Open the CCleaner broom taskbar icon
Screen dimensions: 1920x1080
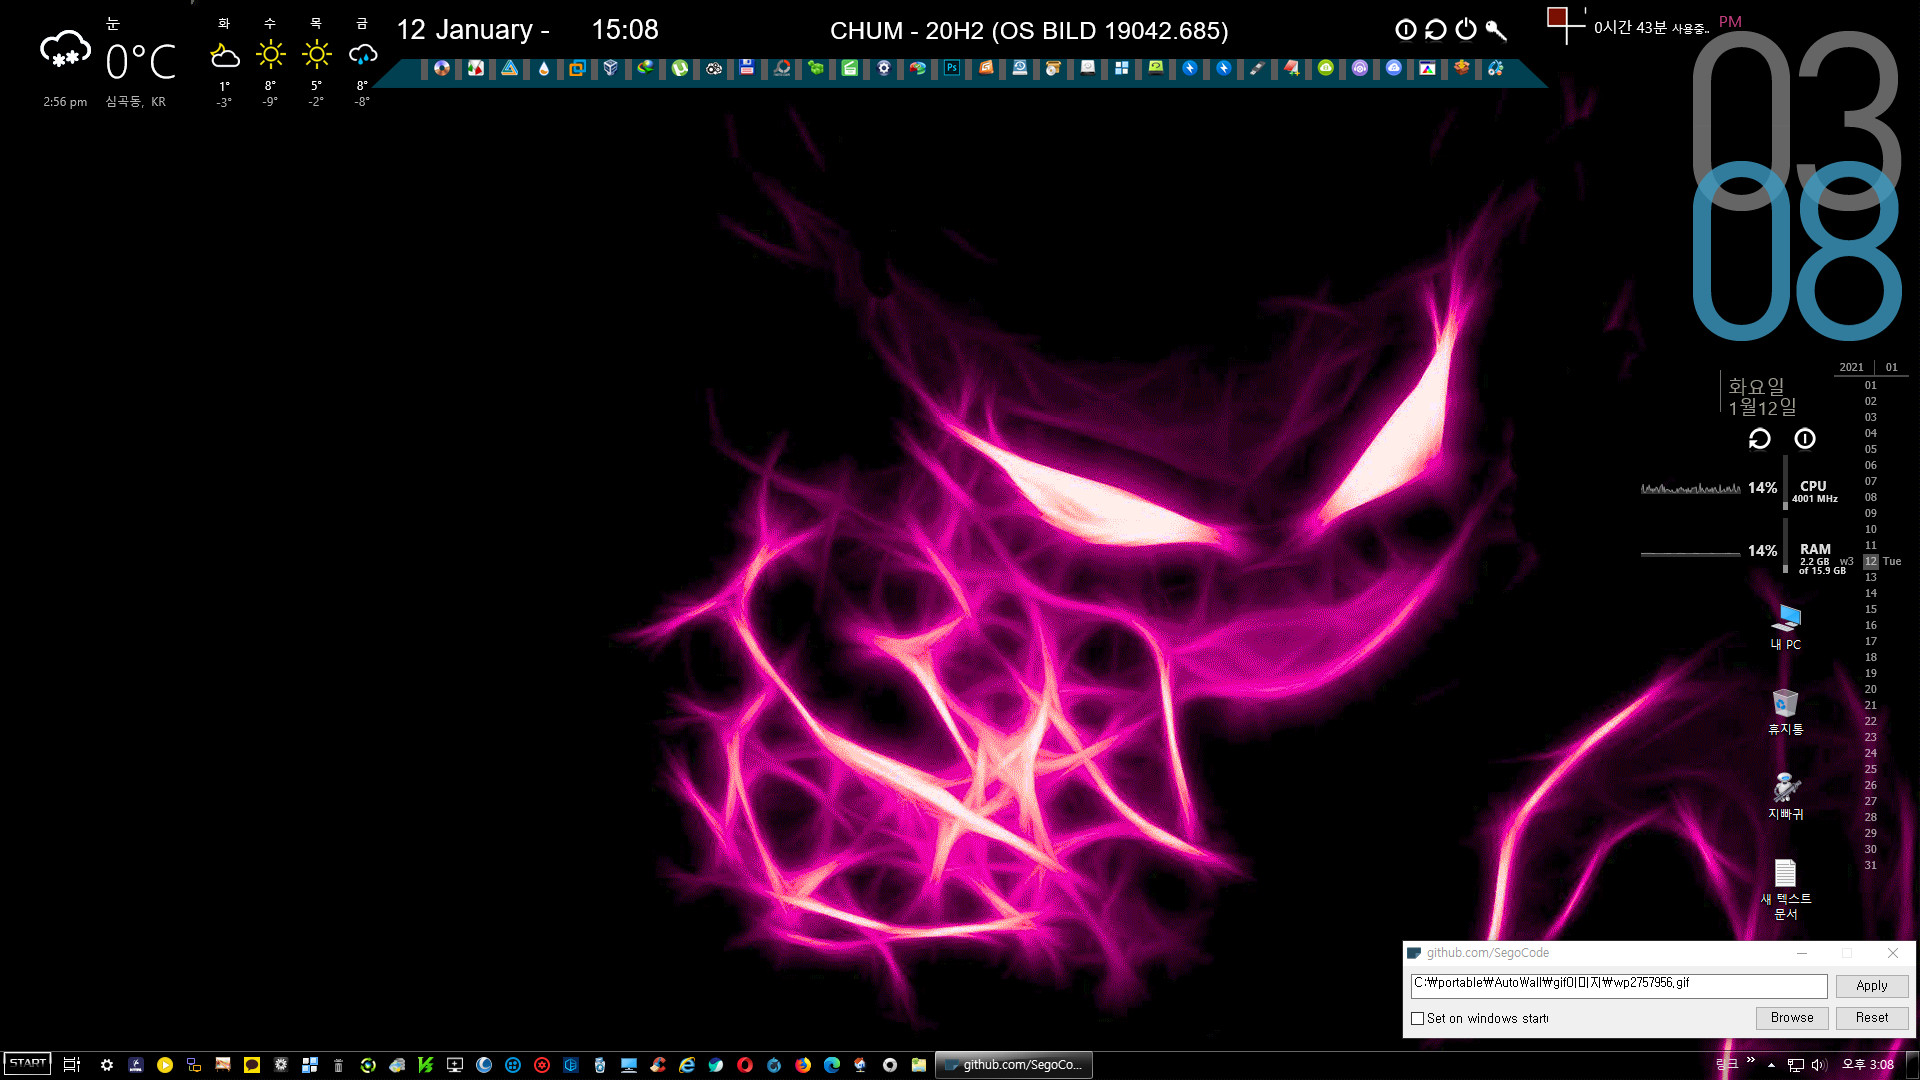tap(658, 1065)
